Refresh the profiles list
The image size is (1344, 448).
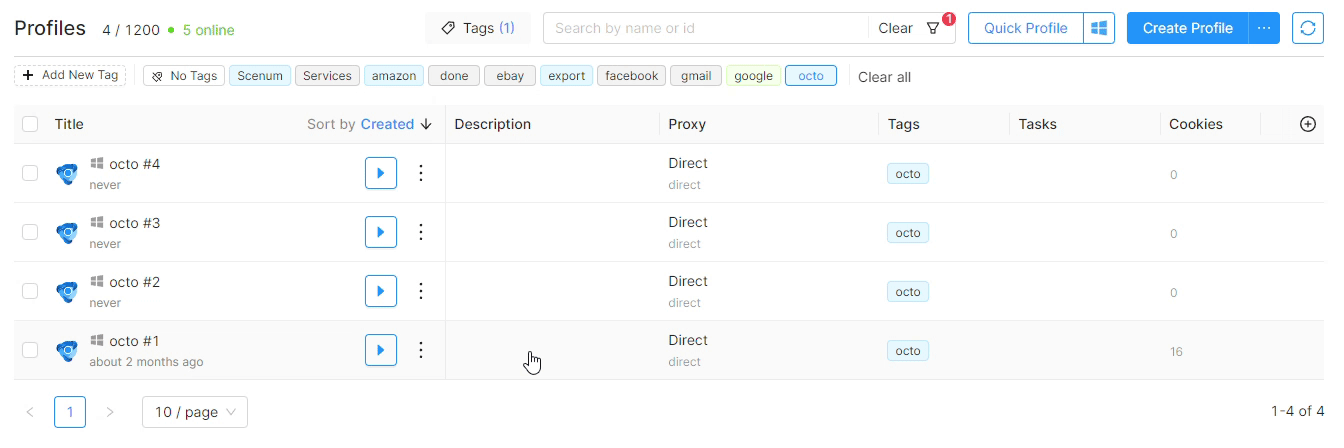pyautogui.click(x=1308, y=28)
